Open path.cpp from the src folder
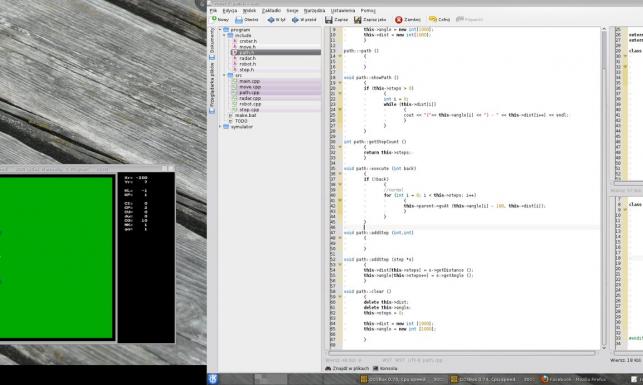Image resolution: width=643 pixels, height=385 pixels. [x=249, y=93]
